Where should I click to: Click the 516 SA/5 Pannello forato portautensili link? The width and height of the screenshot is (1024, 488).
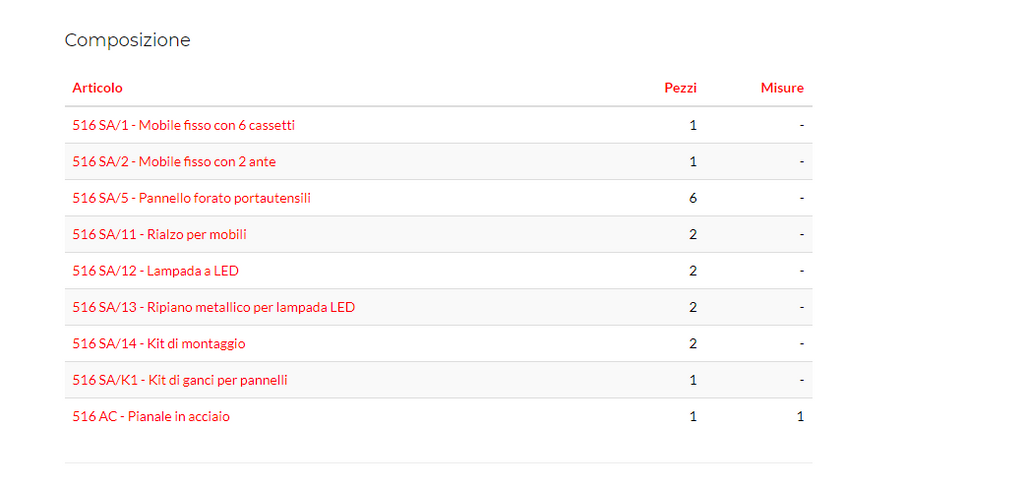point(191,198)
